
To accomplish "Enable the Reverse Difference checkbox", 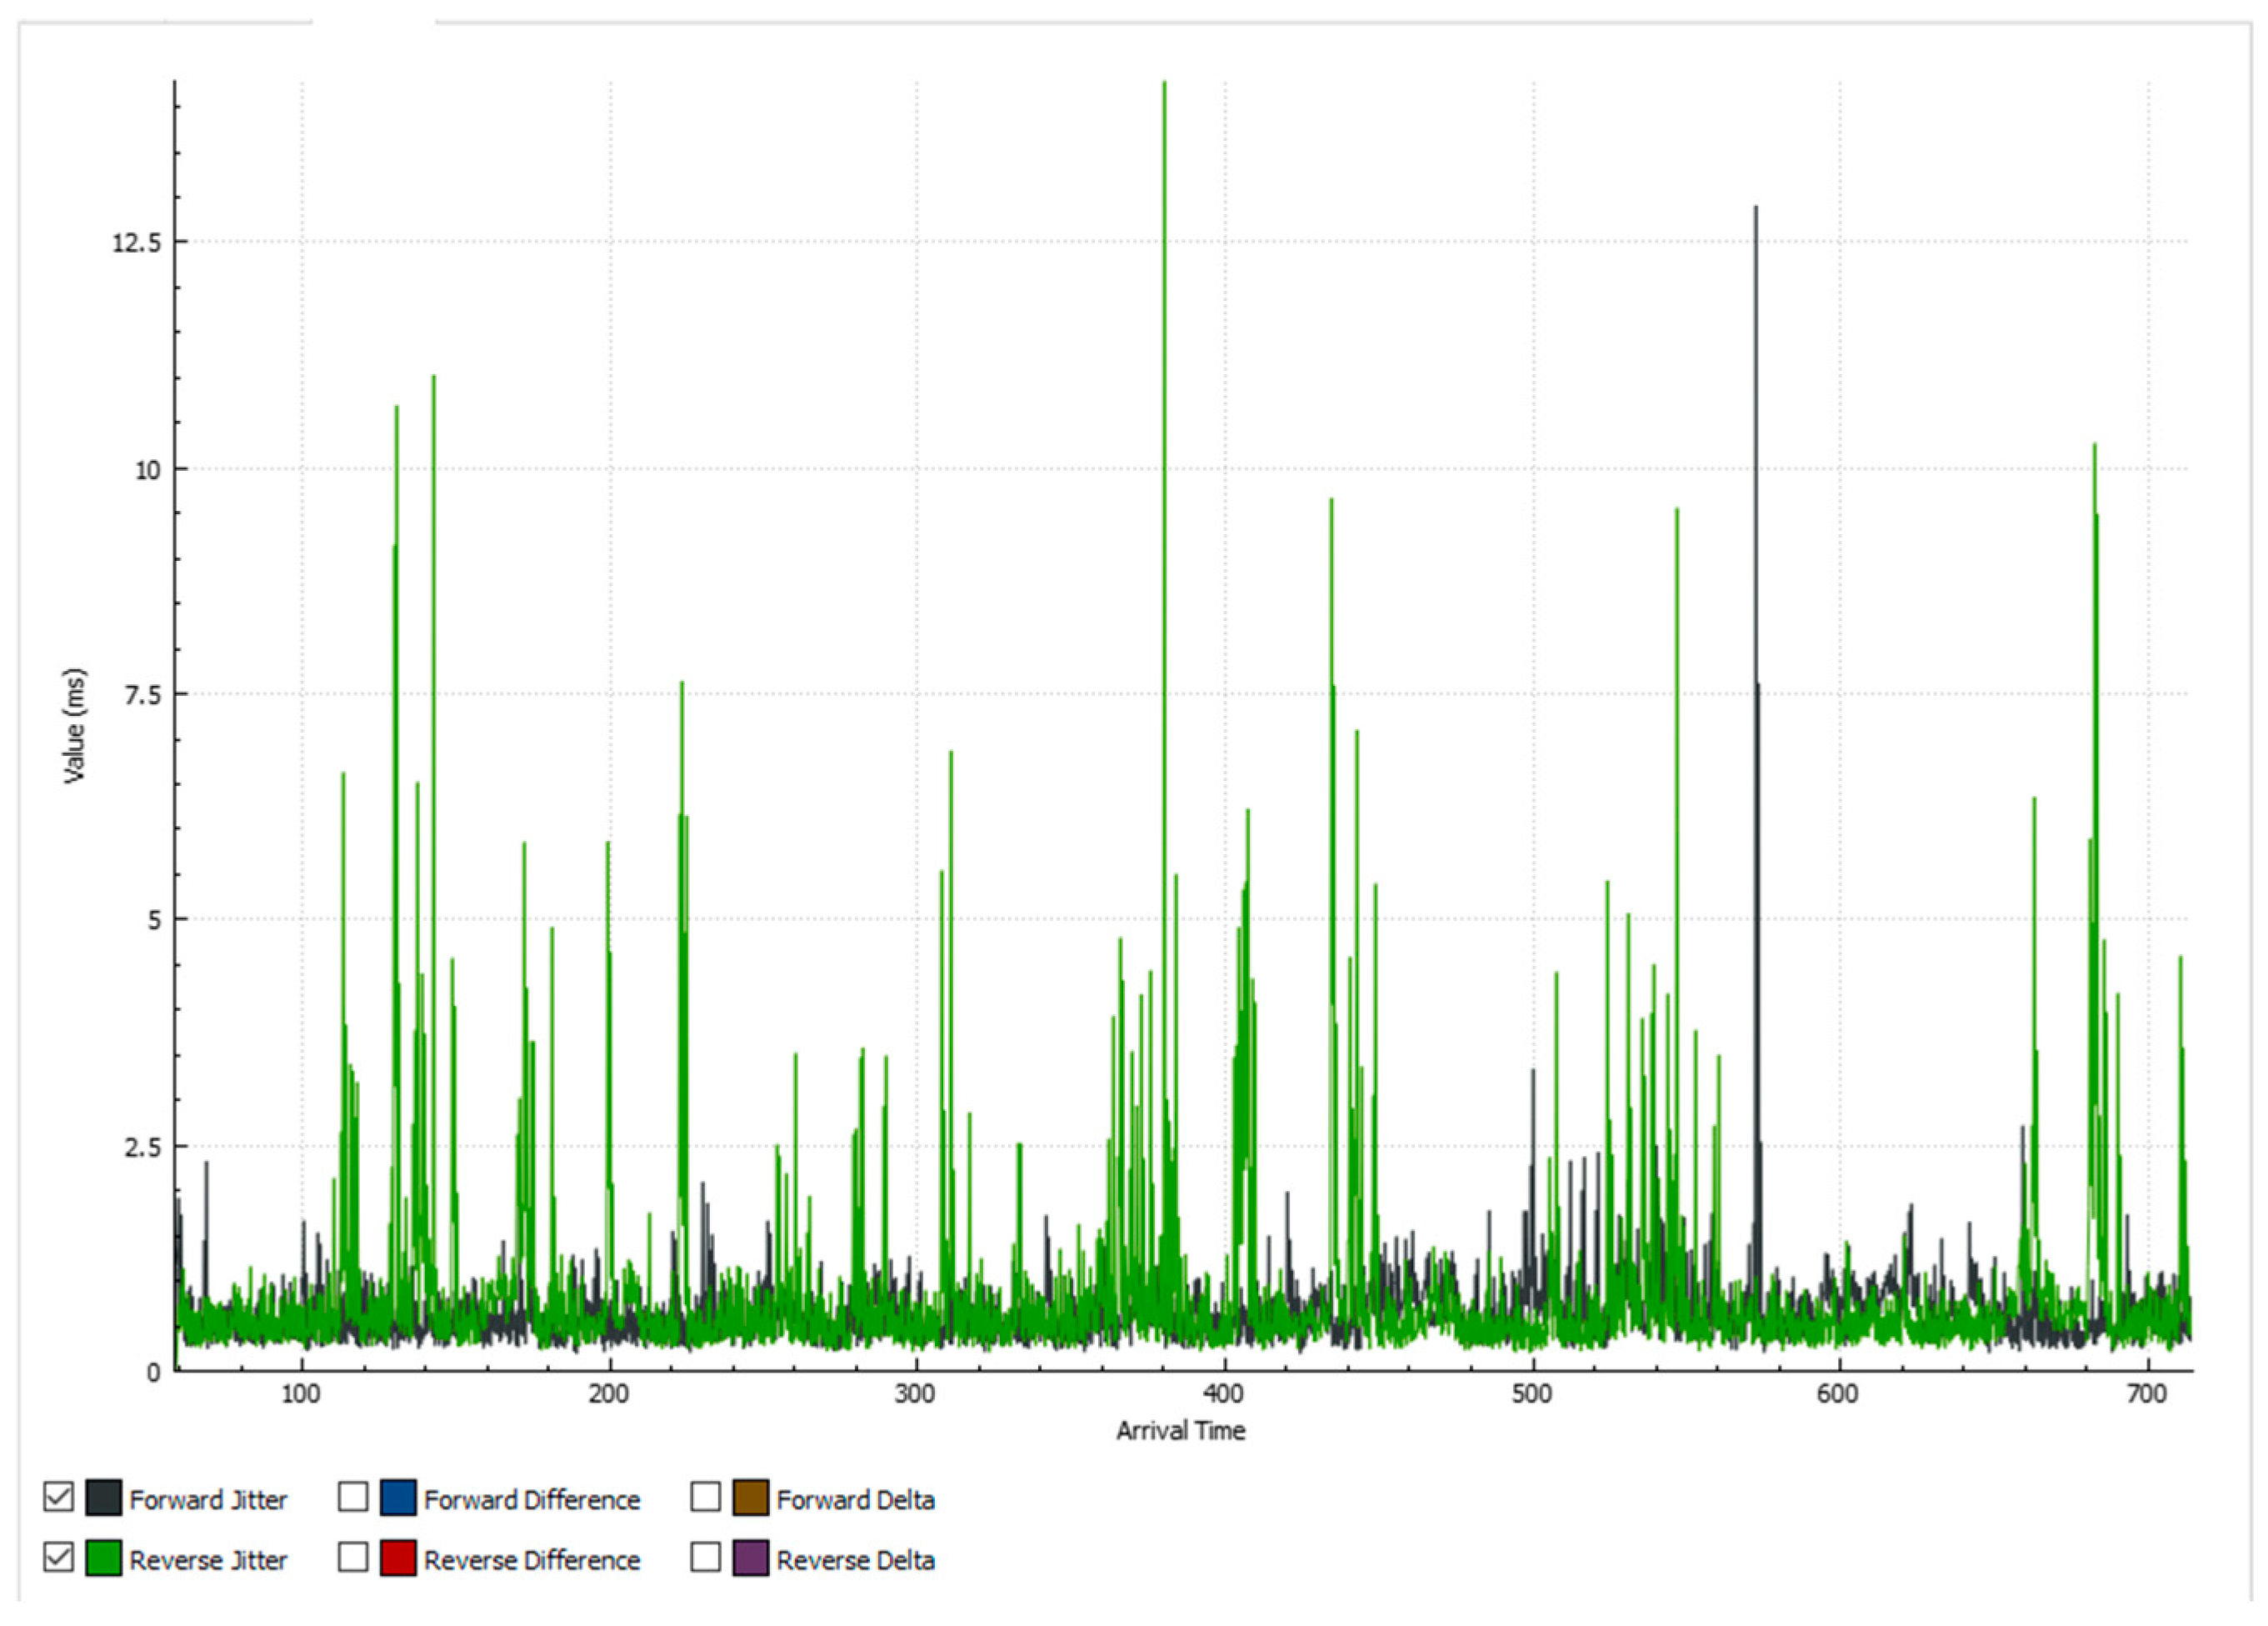I will tap(352, 1557).
